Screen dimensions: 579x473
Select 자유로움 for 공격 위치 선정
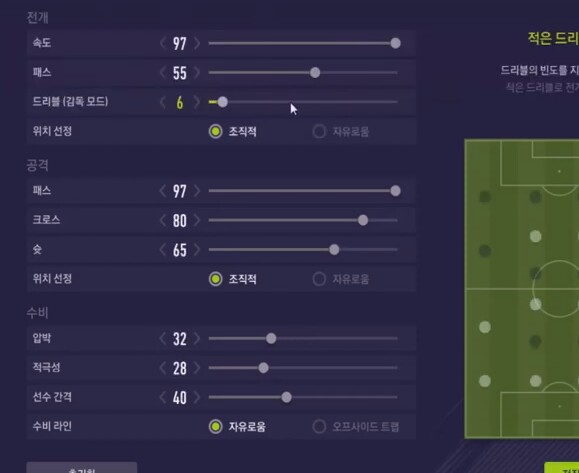click(340, 279)
